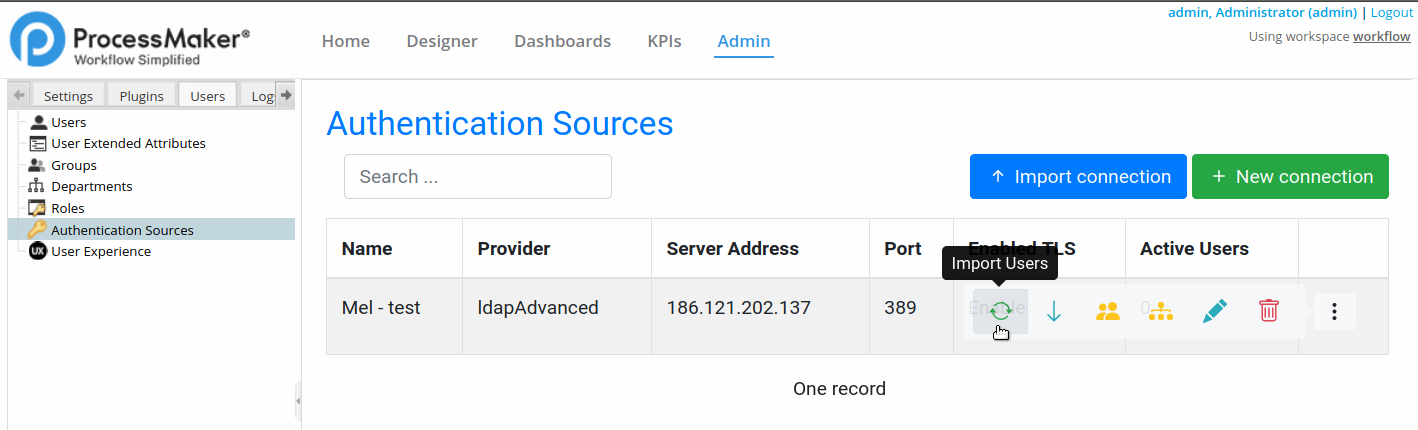Switch to the Settings tab

68,96
